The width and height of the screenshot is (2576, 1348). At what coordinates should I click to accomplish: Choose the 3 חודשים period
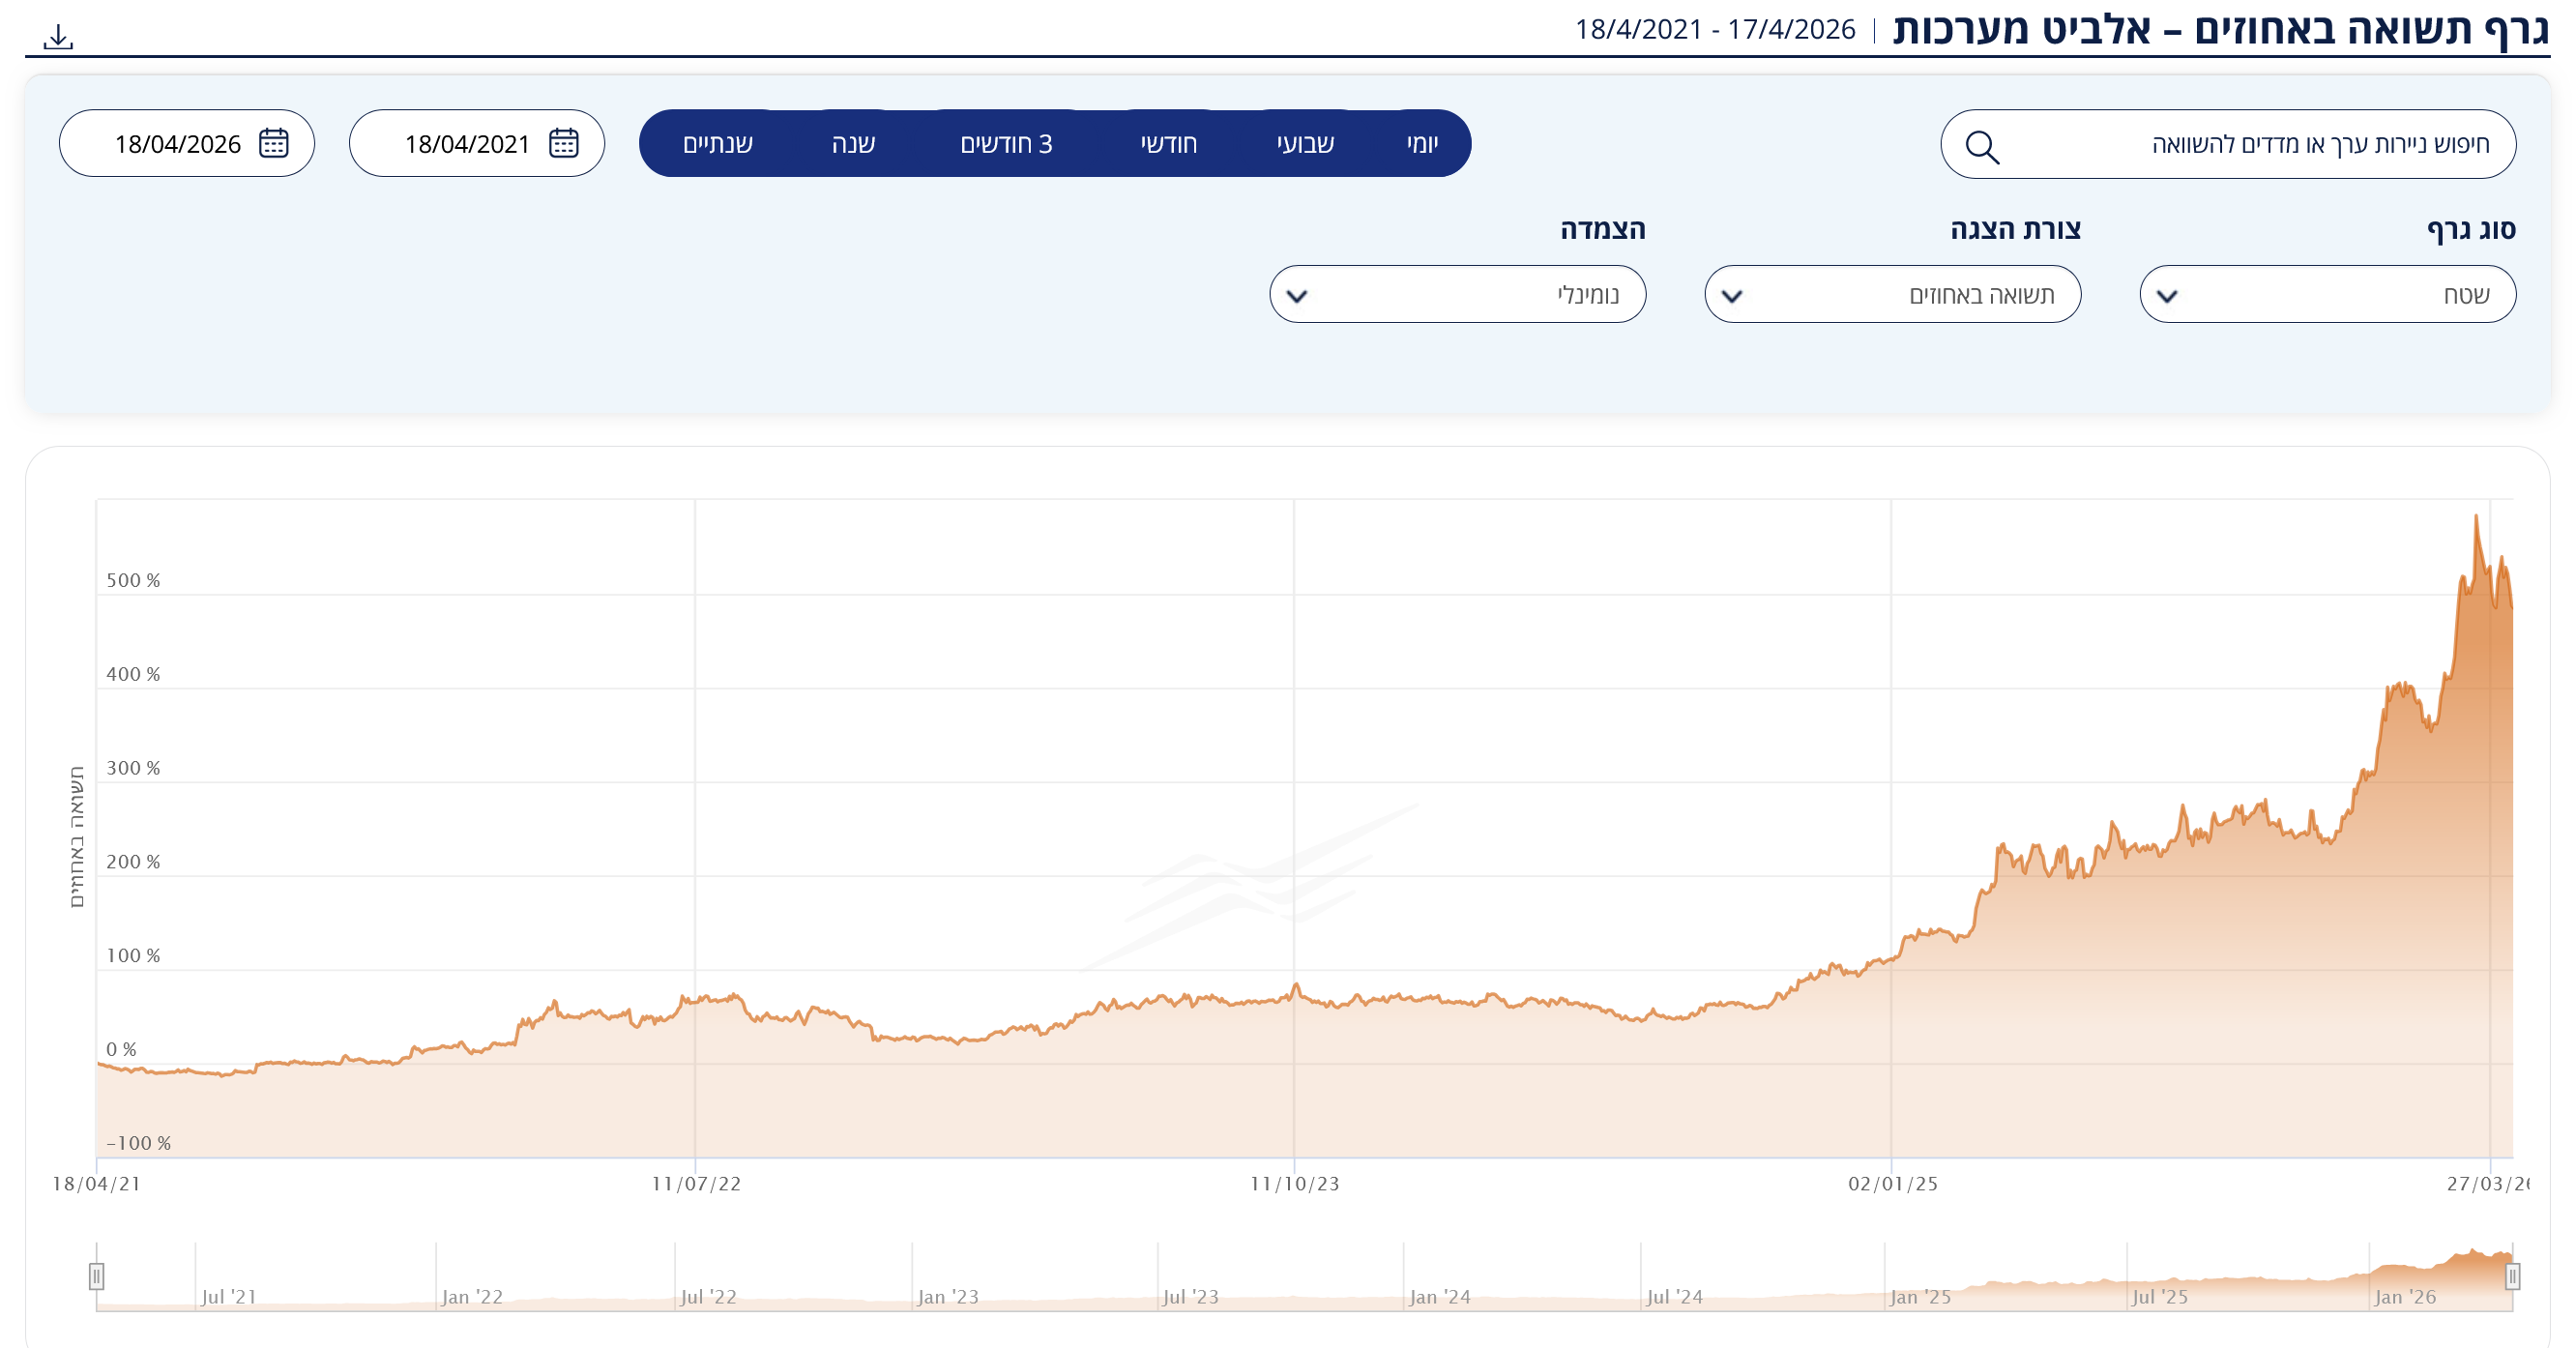1005,144
